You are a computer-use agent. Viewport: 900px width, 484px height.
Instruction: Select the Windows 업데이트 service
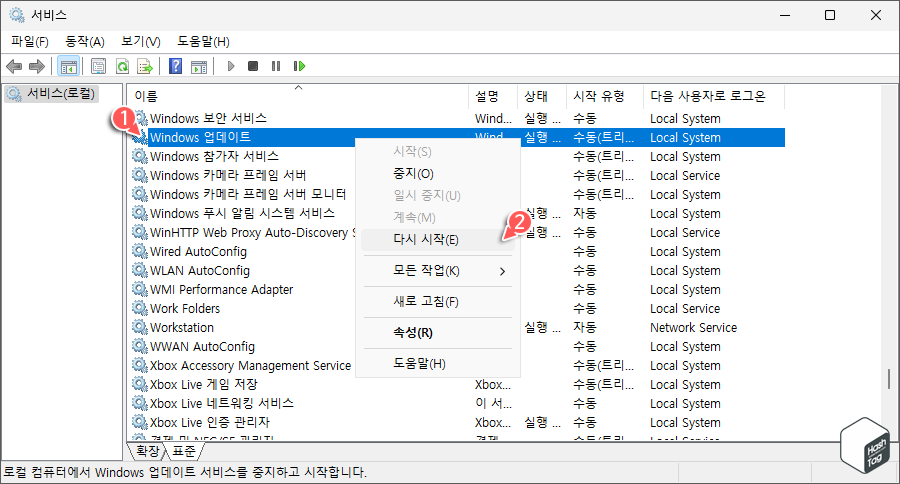[x=457, y=137]
